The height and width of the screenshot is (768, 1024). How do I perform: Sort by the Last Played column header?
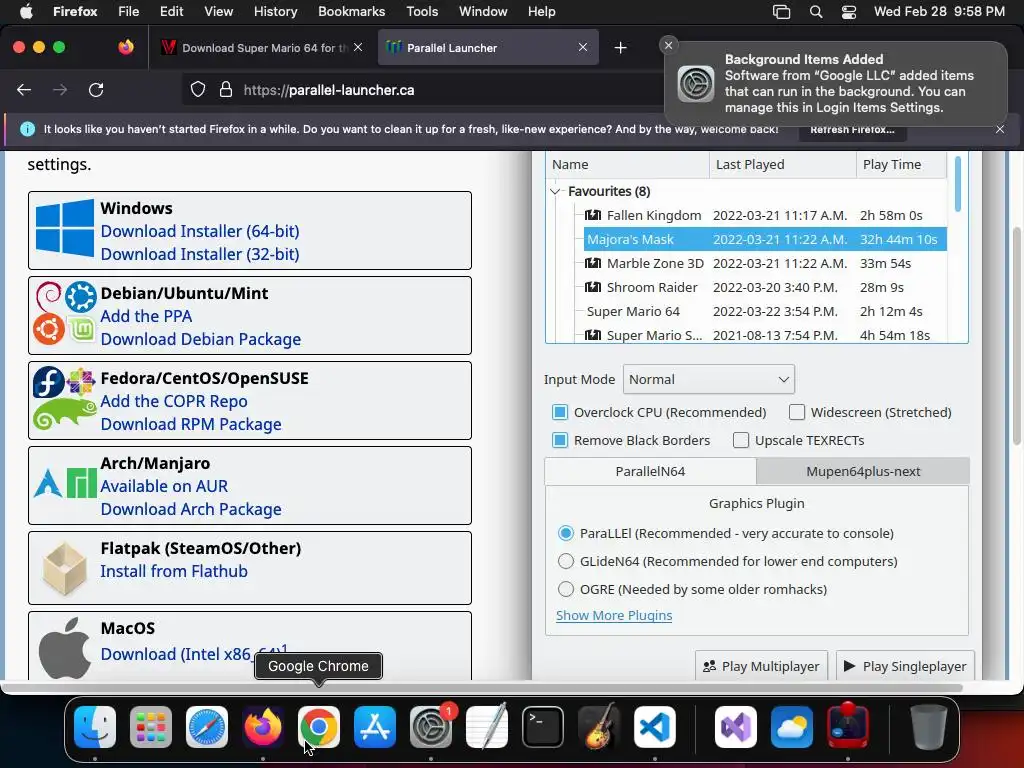[783, 165]
